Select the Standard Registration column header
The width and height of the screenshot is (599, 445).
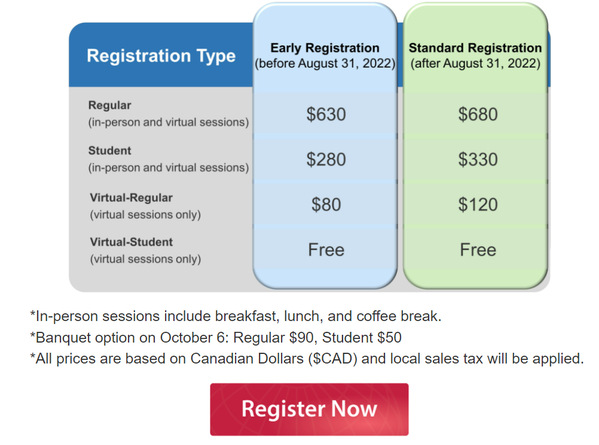tap(475, 55)
